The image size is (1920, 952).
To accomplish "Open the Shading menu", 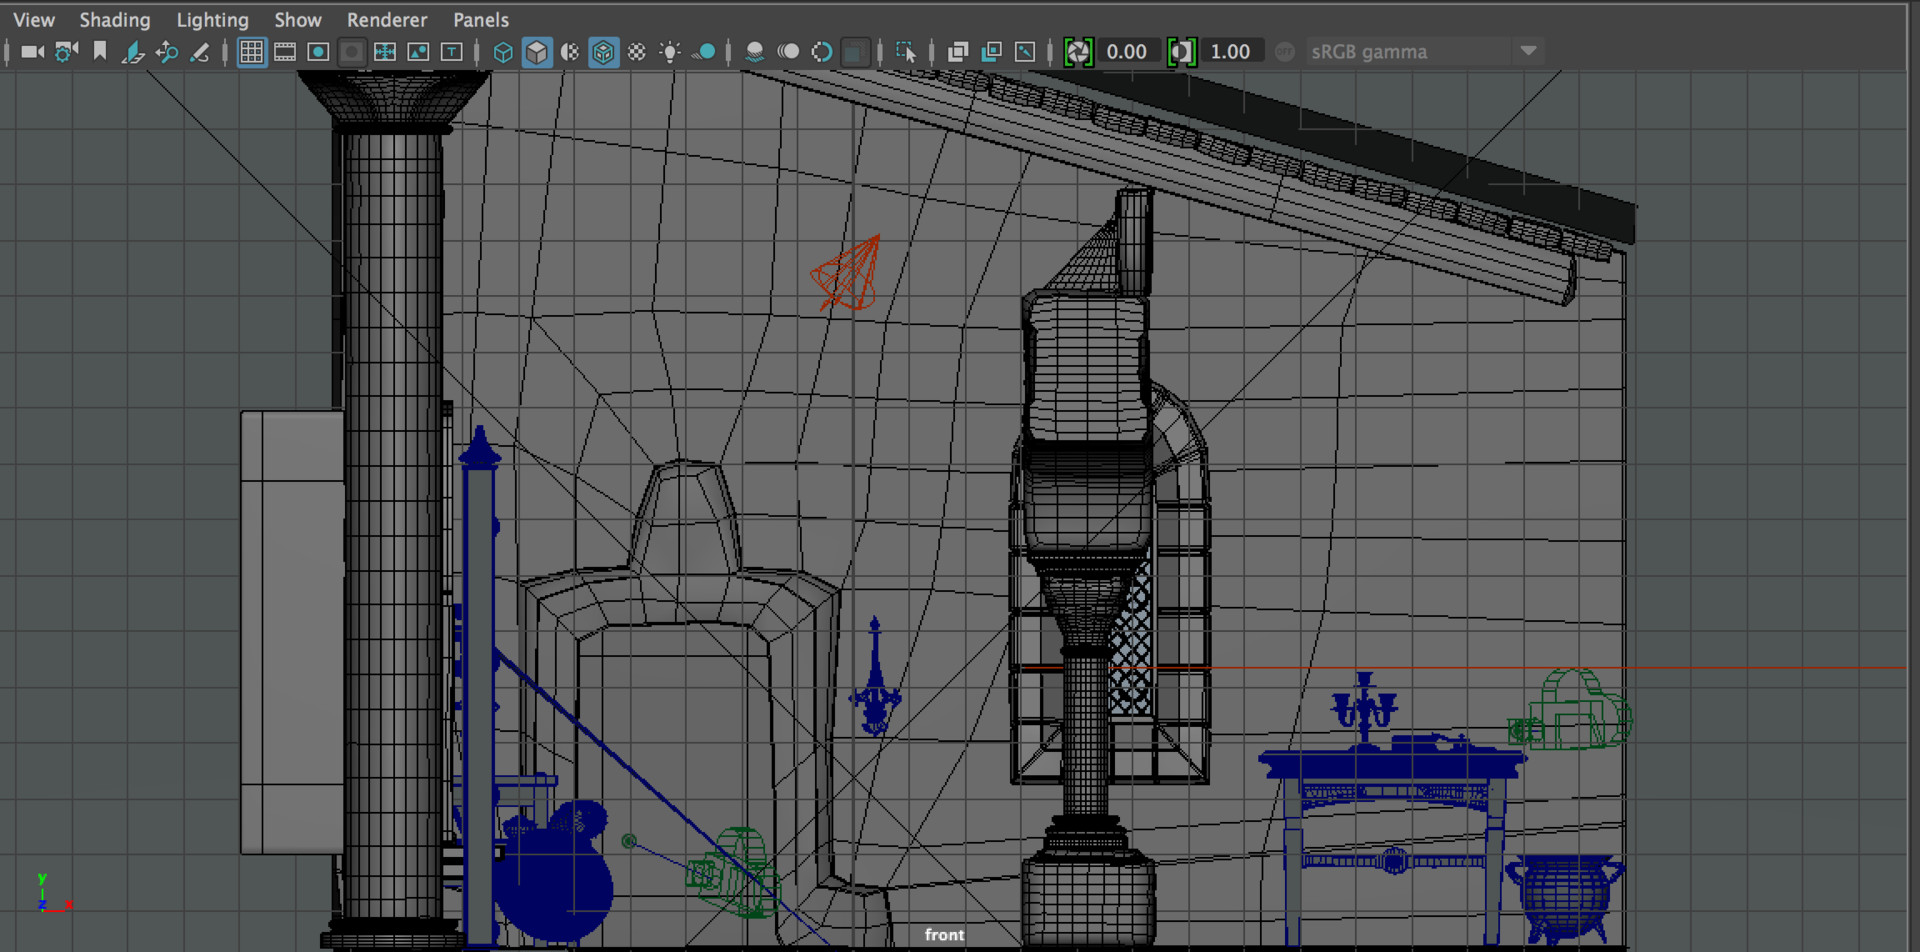I will point(115,20).
